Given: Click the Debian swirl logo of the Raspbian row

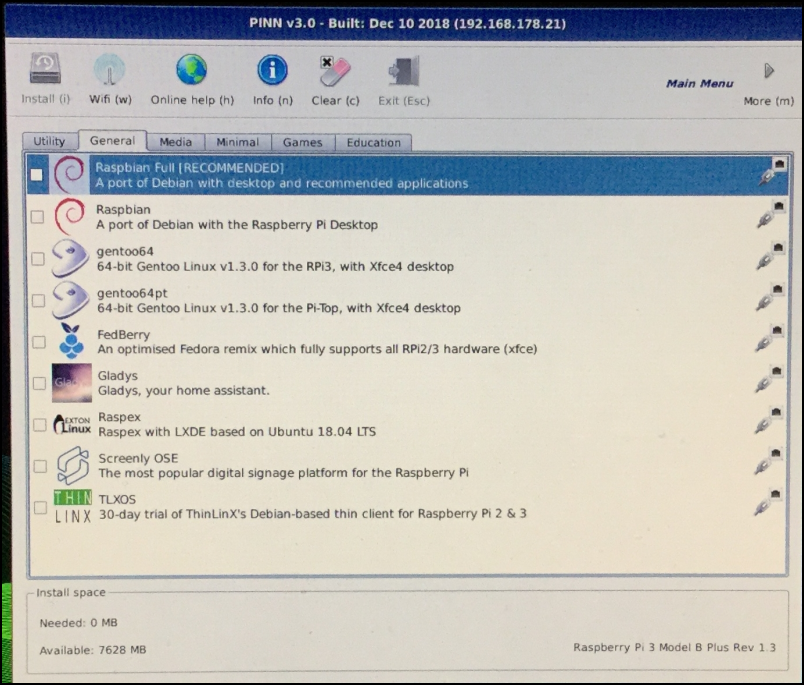Looking at the screenshot, I should click(70, 216).
